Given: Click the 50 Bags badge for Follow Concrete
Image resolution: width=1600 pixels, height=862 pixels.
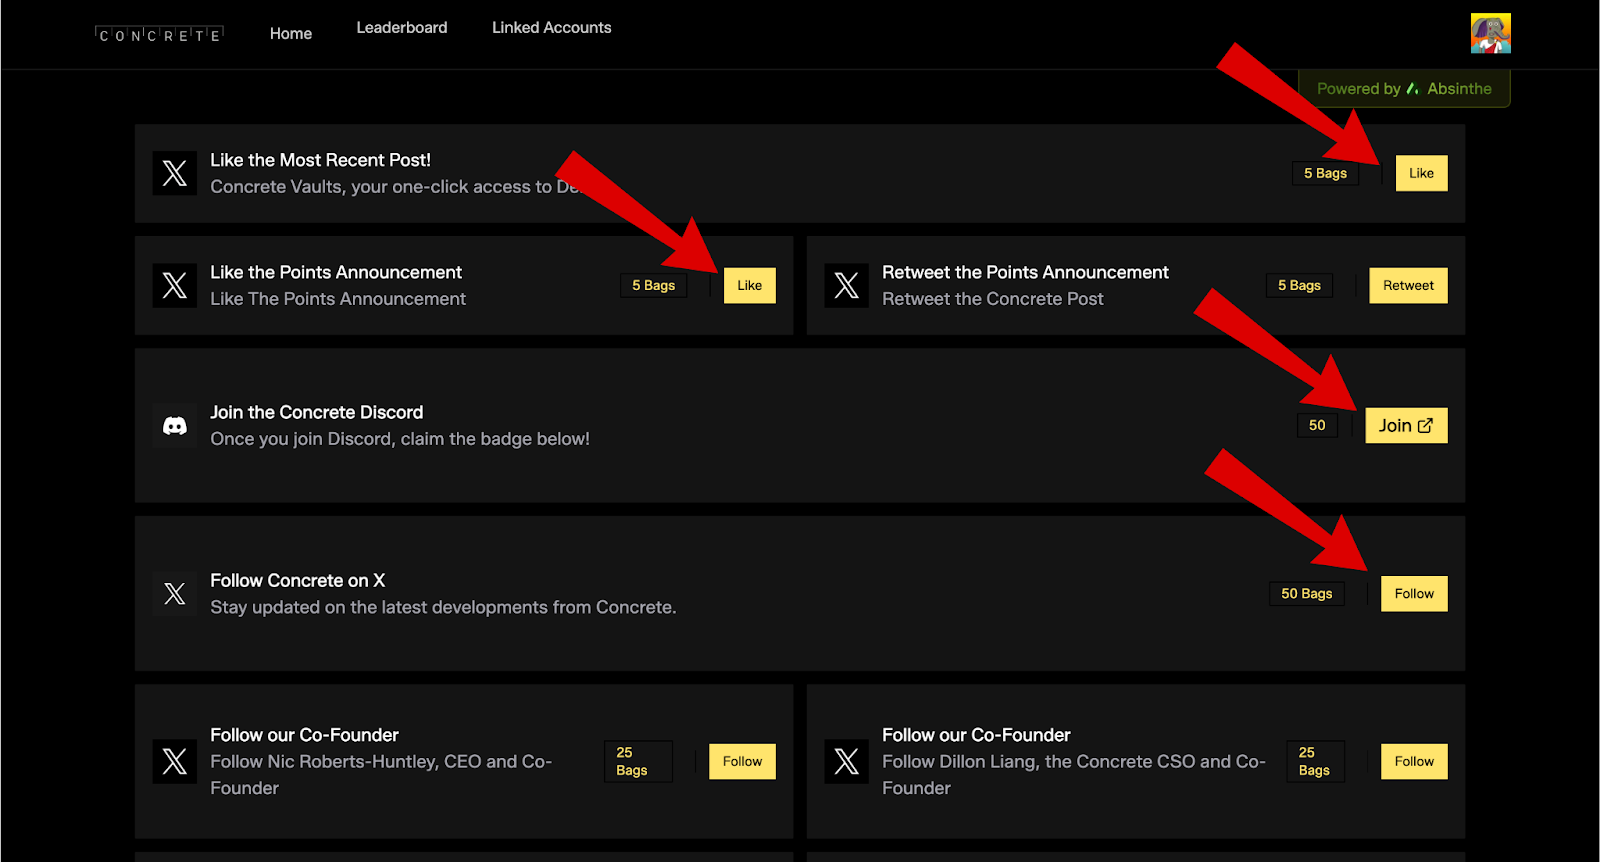Looking at the screenshot, I should [1307, 593].
